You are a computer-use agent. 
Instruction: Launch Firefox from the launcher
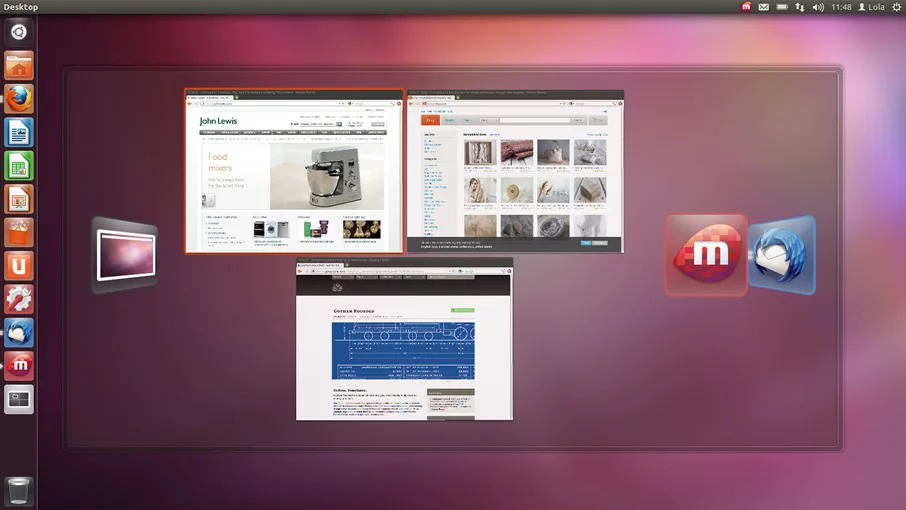point(18,99)
